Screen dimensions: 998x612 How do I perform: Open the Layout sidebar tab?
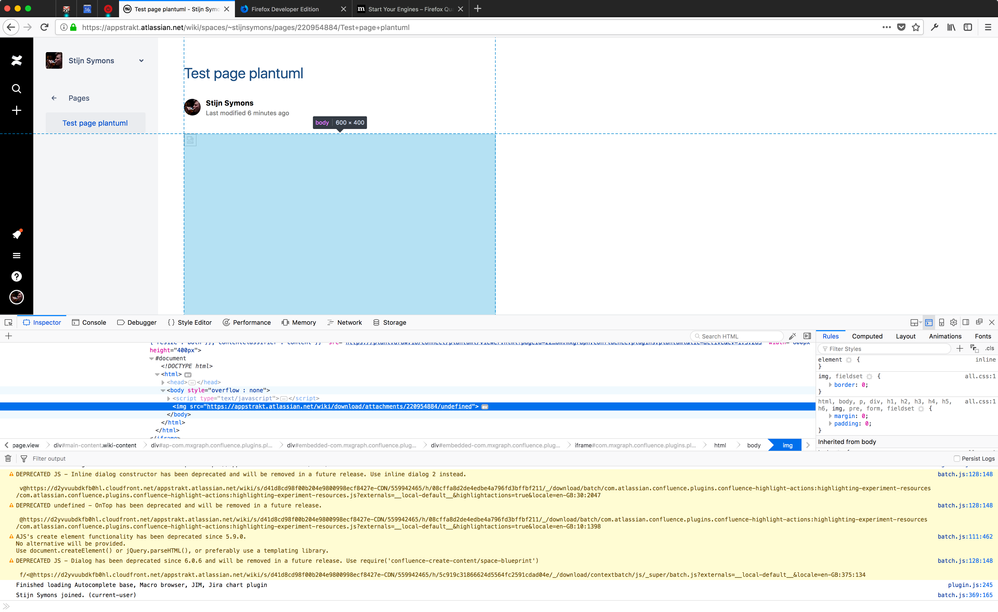point(905,336)
